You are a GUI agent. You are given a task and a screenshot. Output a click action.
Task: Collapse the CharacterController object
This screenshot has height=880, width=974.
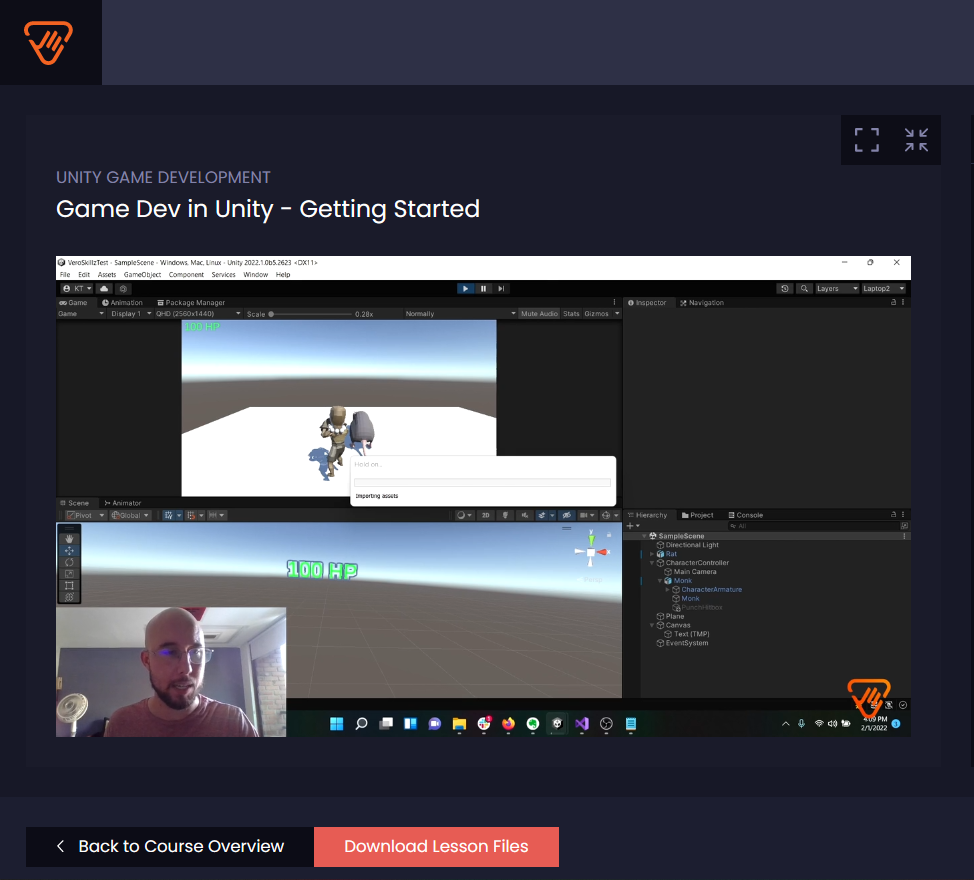tap(652, 563)
